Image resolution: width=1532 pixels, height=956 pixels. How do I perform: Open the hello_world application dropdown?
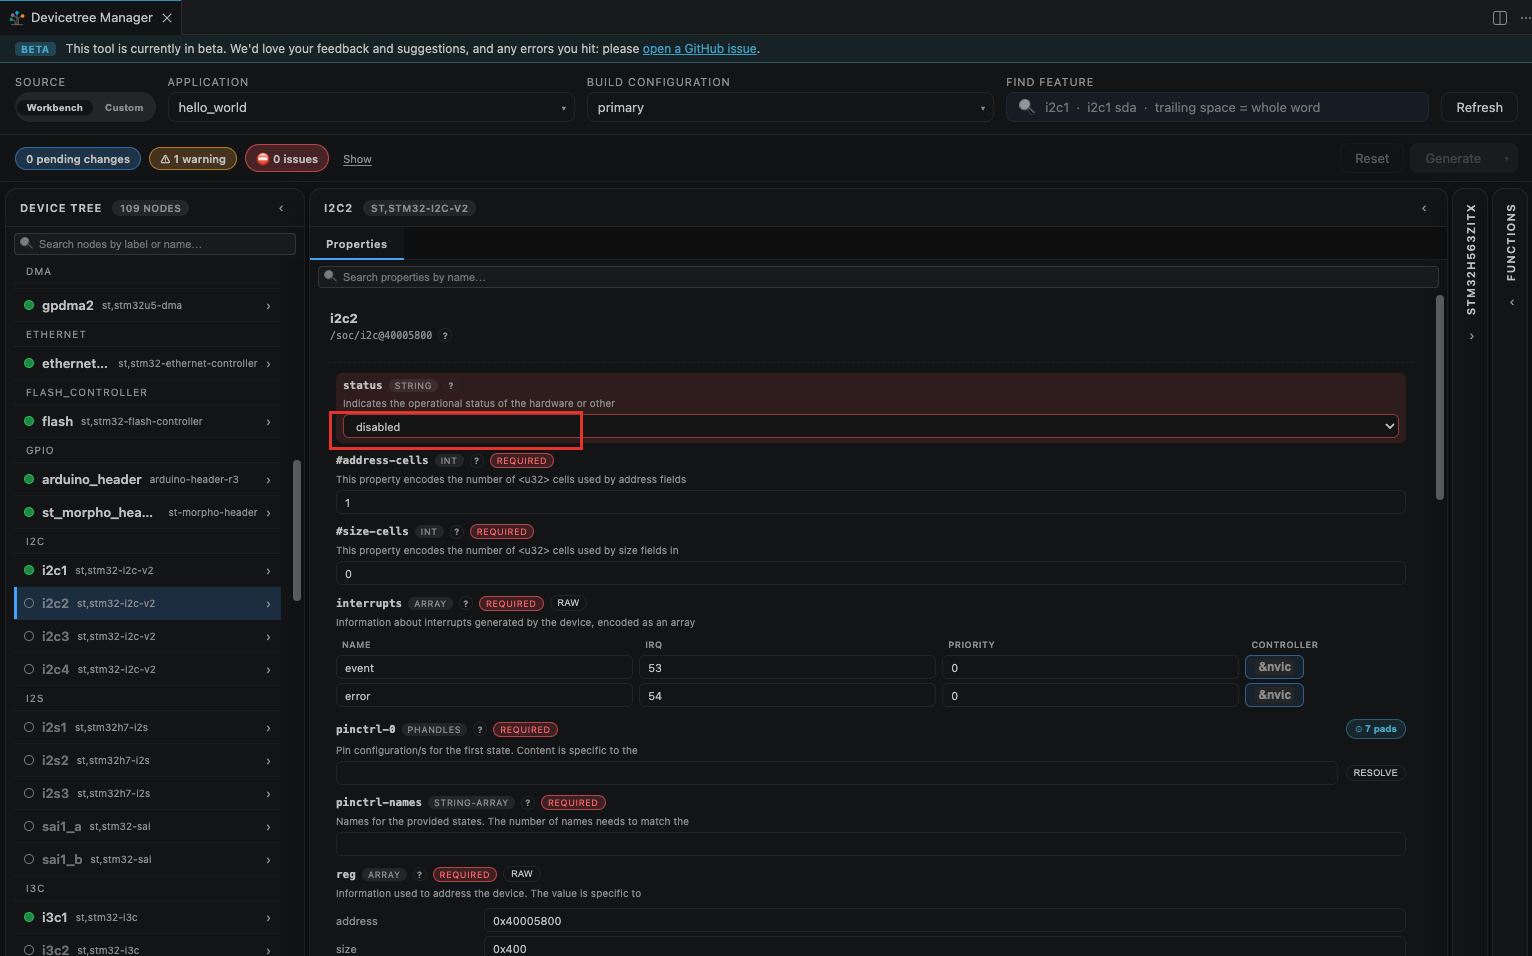point(371,108)
